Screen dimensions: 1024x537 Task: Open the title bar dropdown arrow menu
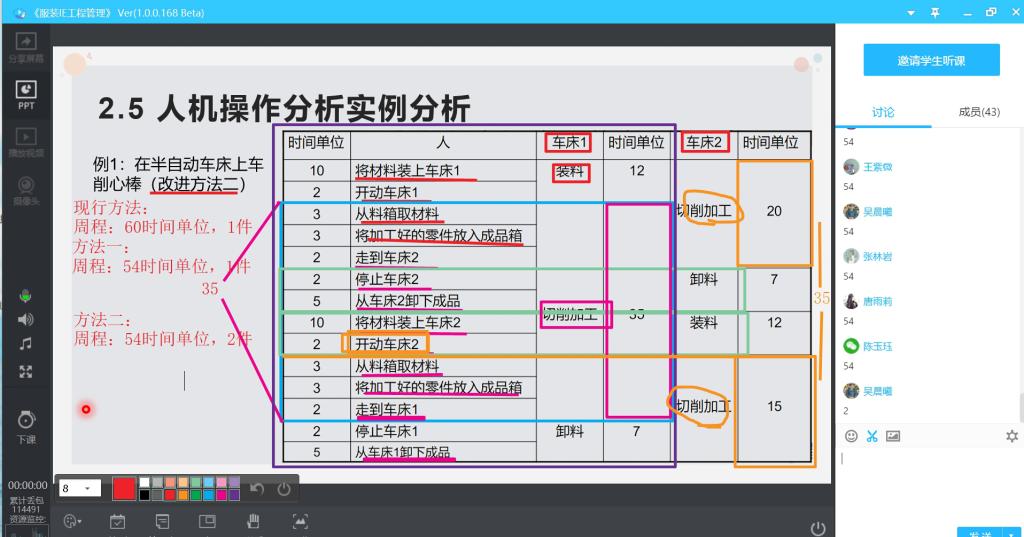click(911, 12)
